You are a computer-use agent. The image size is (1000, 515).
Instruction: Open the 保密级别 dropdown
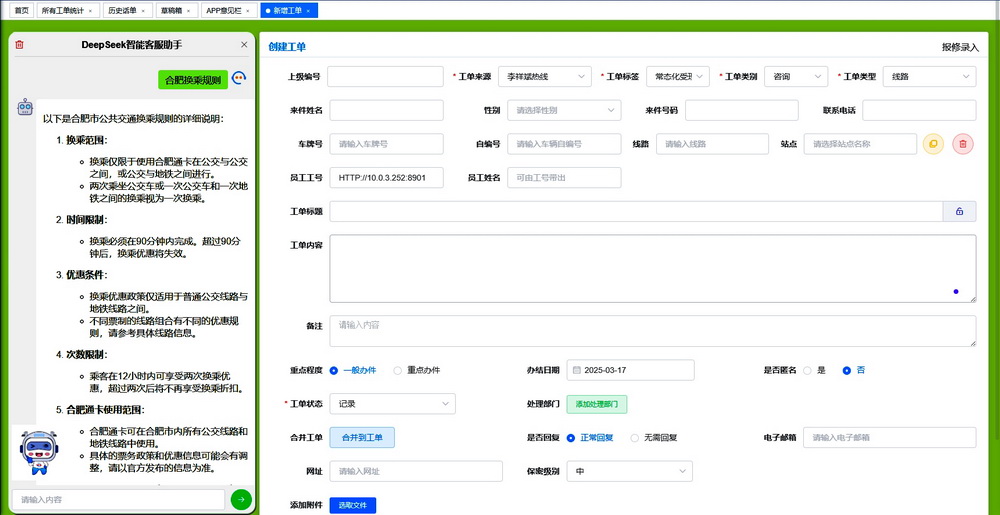pos(629,472)
